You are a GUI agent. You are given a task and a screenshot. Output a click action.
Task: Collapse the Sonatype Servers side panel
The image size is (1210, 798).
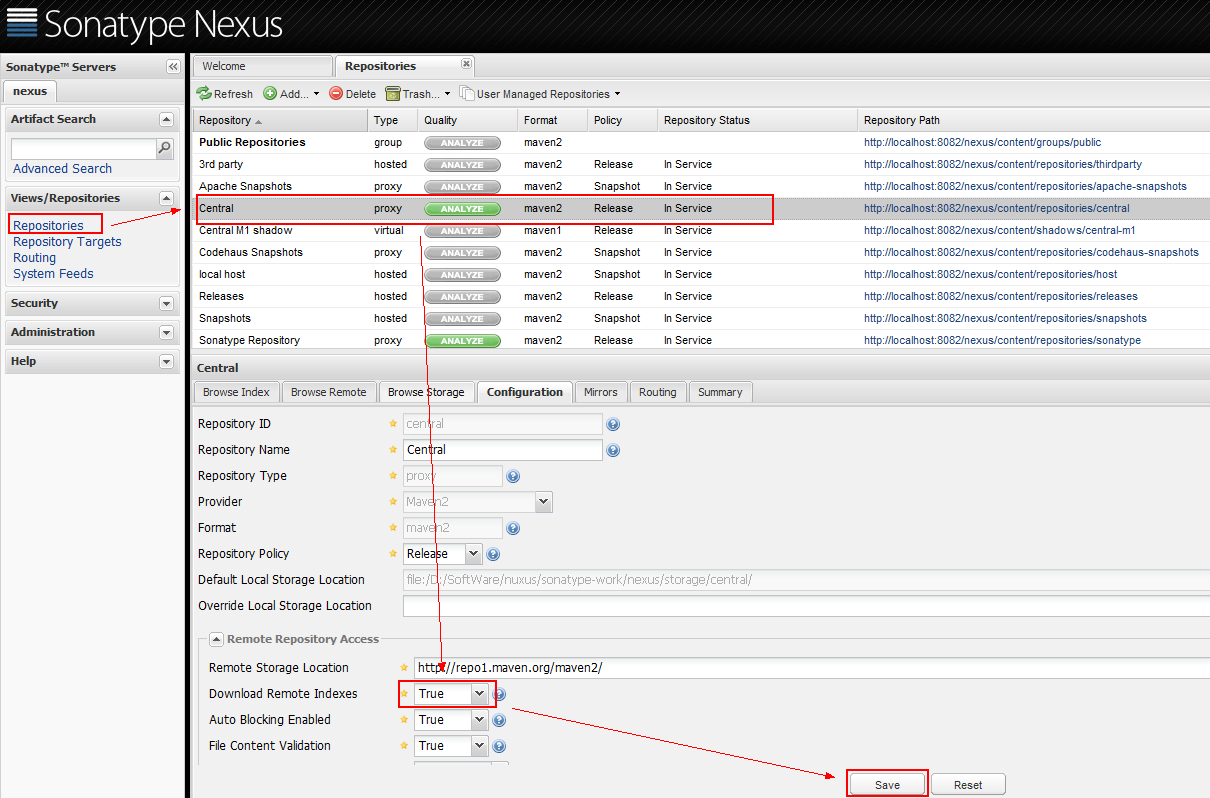(x=173, y=67)
